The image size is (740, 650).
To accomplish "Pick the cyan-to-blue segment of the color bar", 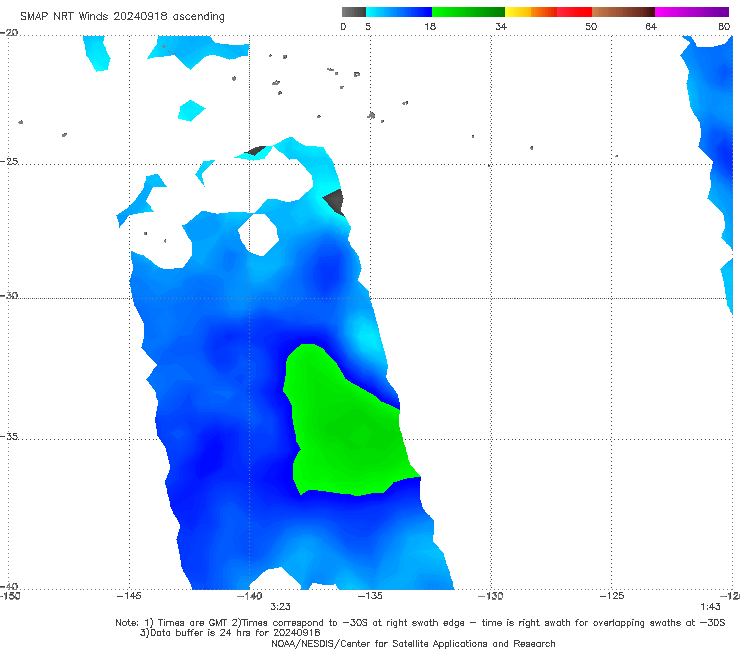I will pyautogui.click(x=399, y=12).
